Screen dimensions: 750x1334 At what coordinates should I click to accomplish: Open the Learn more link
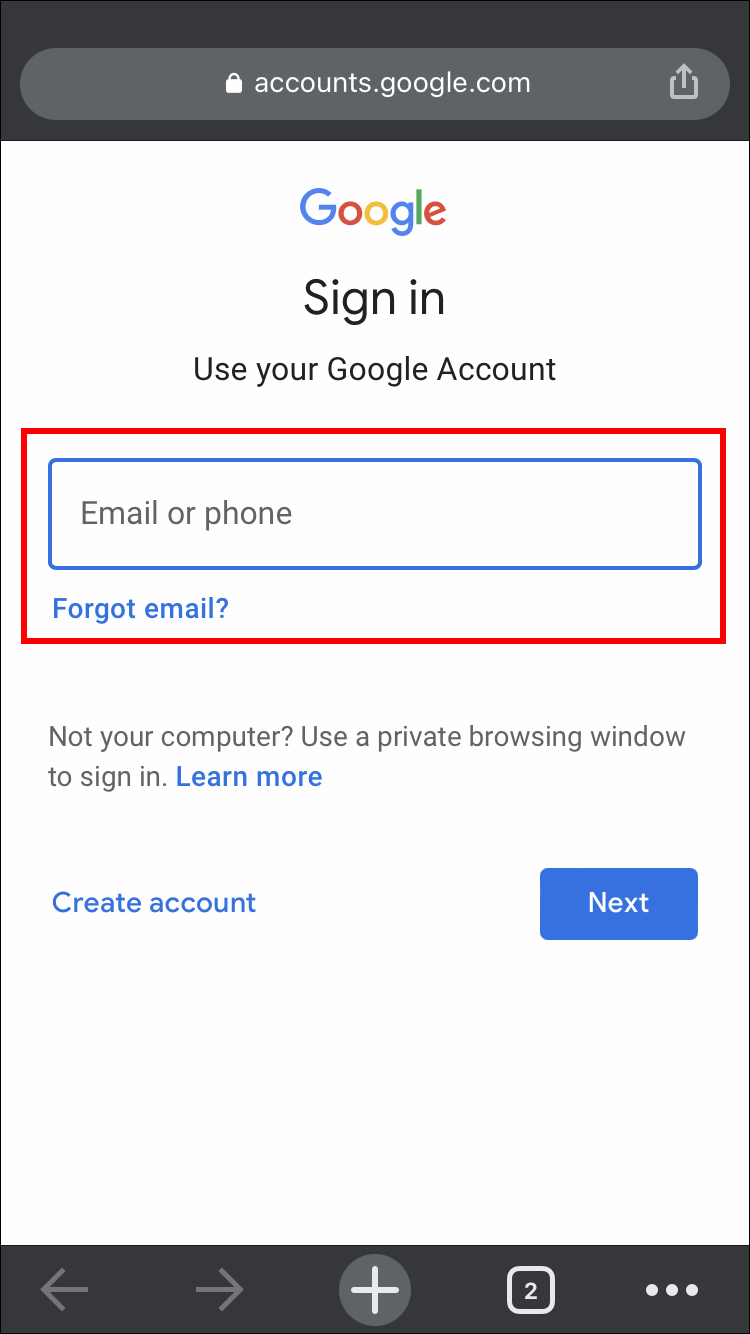249,777
